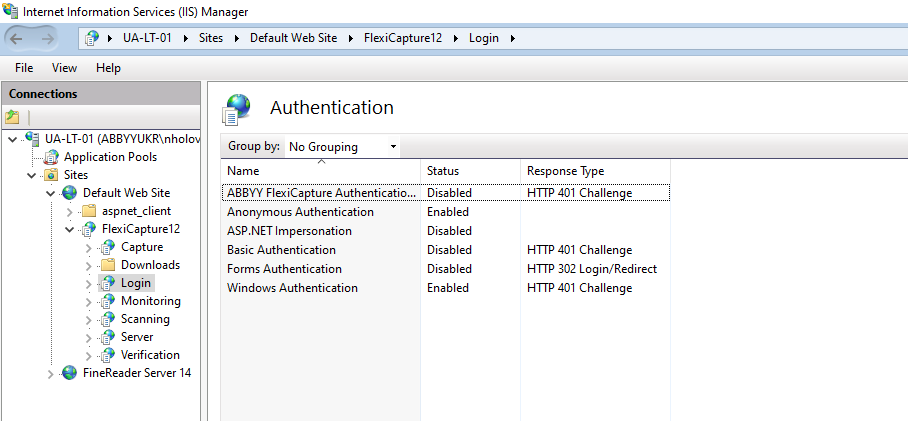
Task: Open the Group by No Grouping dropdown
Action: click(x=342, y=147)
